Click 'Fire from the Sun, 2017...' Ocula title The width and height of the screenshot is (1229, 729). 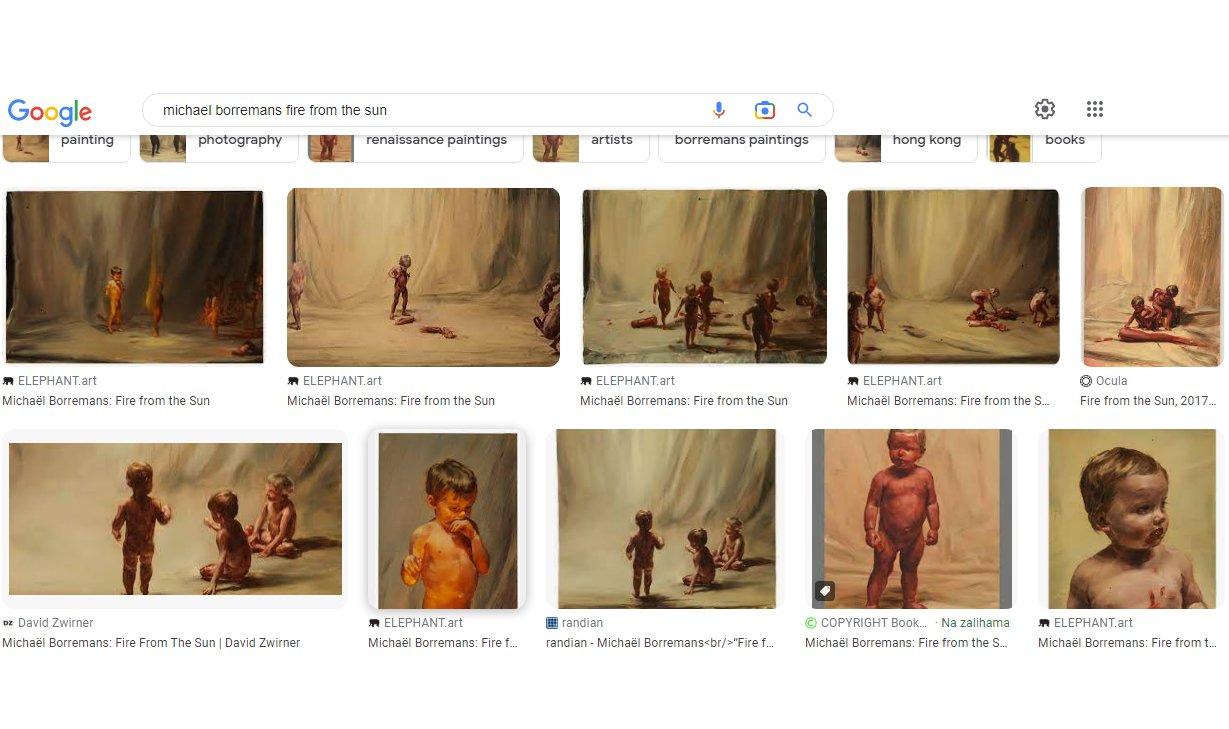1148,401
